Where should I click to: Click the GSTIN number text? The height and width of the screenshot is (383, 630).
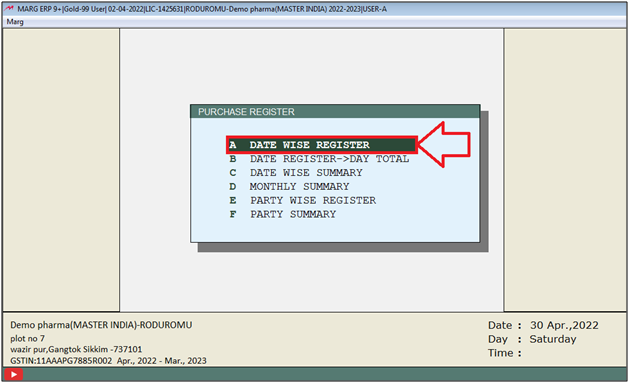61,360
